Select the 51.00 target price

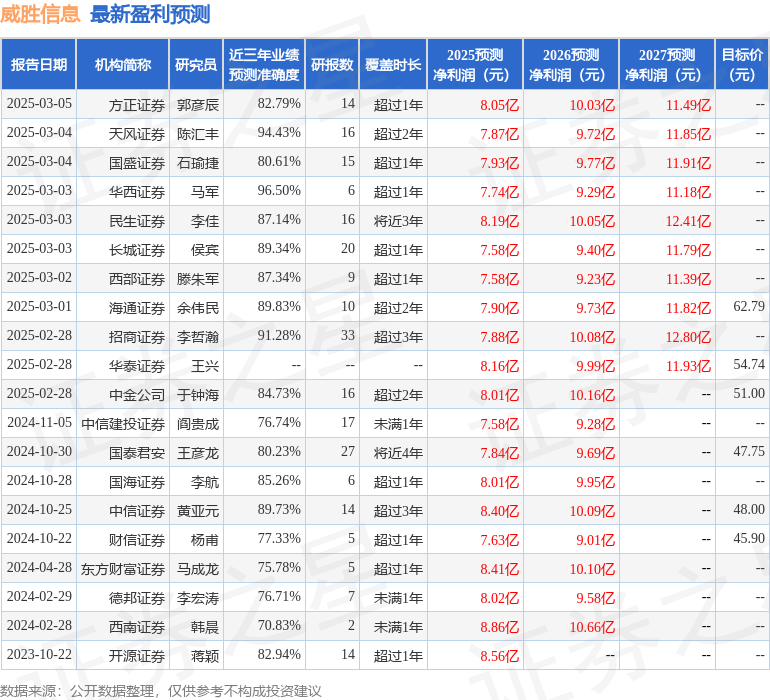point(749,393)
